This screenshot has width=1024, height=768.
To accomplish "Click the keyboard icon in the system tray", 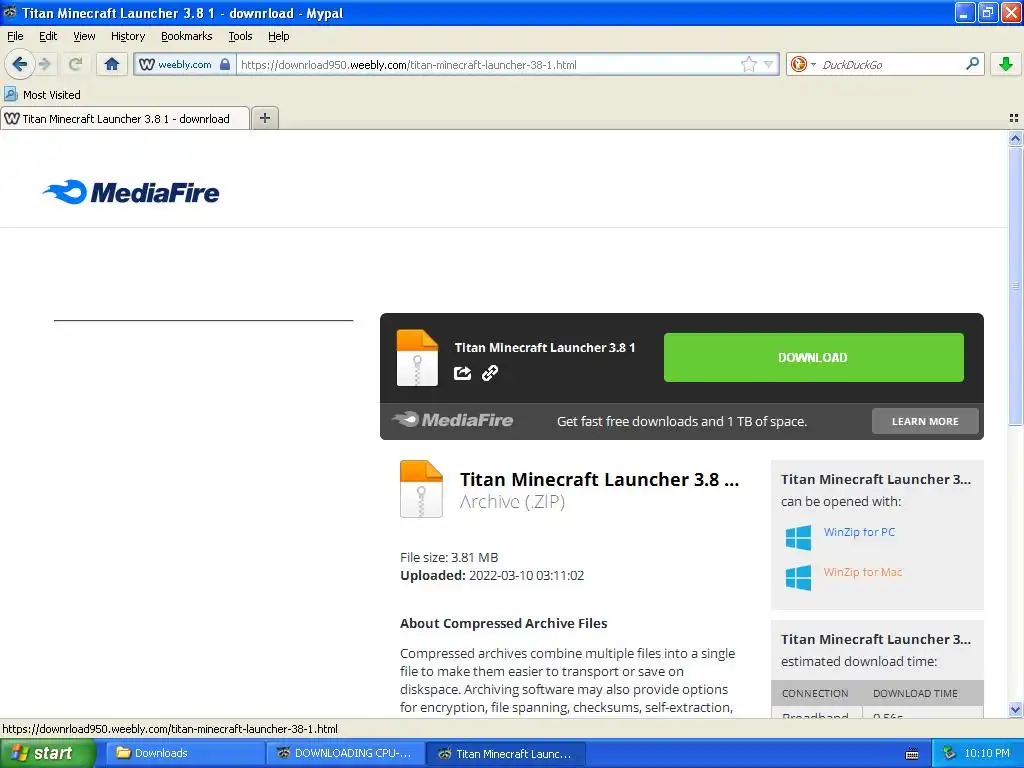I will (912, 754).
